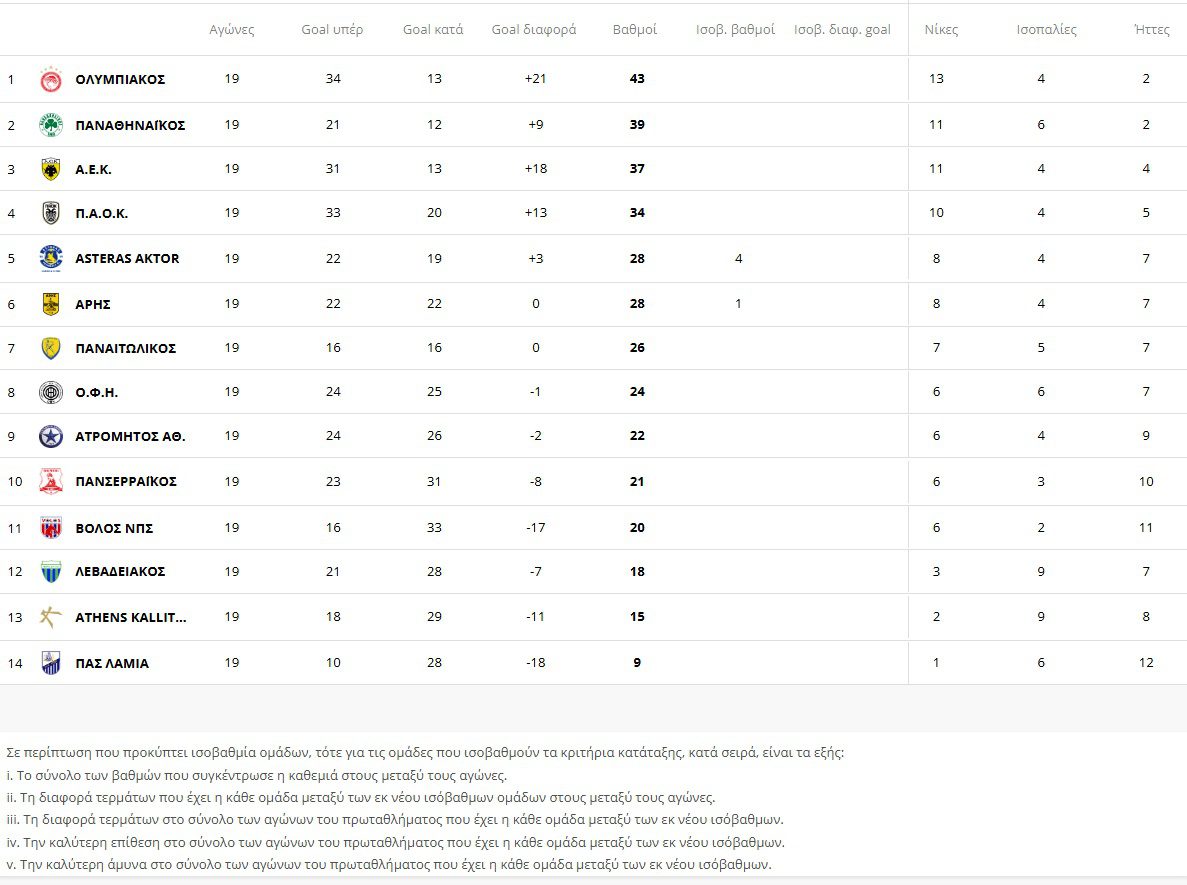Click the ΠΑΣ ΛΑΜΙΑ club crest
Viewport: 1187px width, 885px height.
click(x=51, y=663)
